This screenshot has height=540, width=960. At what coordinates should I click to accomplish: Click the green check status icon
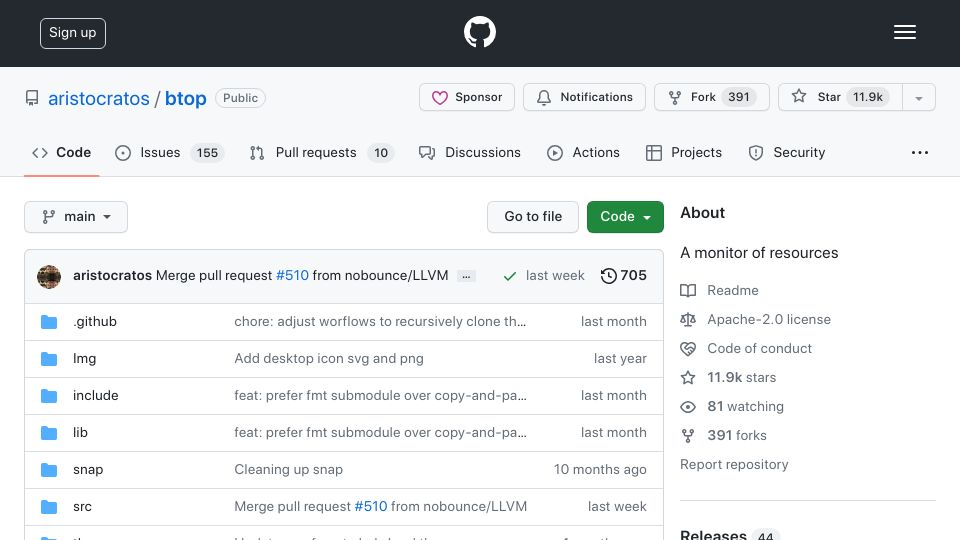509,276
